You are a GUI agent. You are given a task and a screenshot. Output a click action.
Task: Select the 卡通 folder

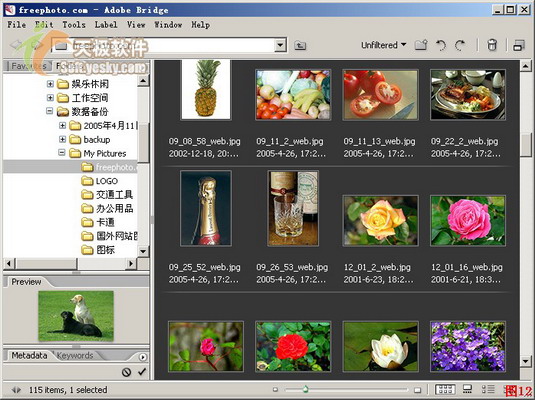pos(98,222)
